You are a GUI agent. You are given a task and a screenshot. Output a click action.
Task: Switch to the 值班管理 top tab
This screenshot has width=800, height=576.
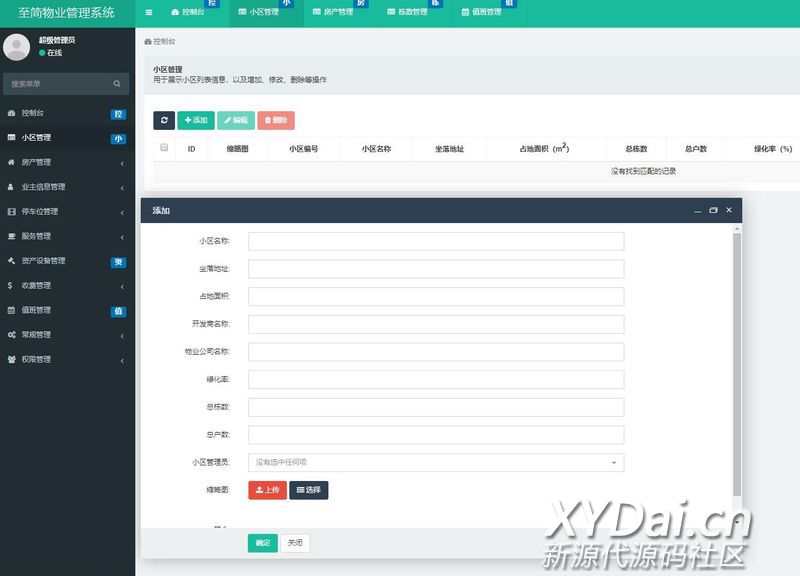(x=481, y=12)
